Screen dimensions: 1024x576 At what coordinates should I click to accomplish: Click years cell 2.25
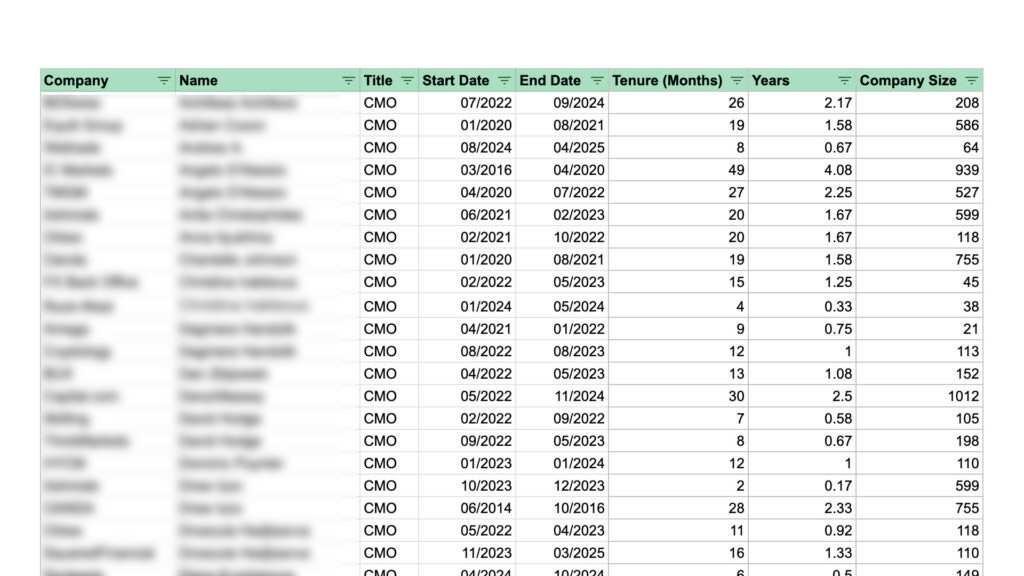click(802, 192)
